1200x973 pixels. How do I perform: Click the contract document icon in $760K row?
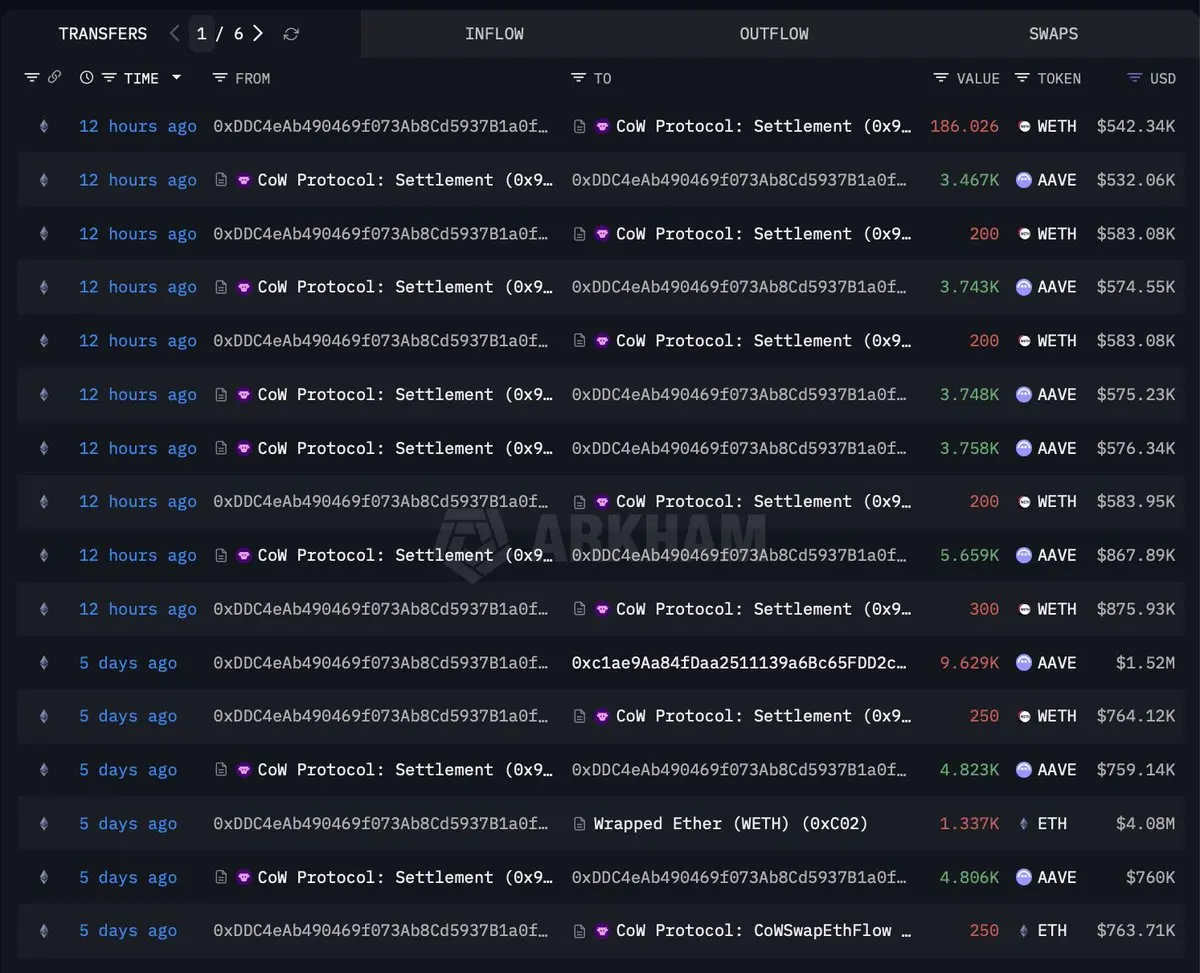pyautogui.click(x=221, y=878)
